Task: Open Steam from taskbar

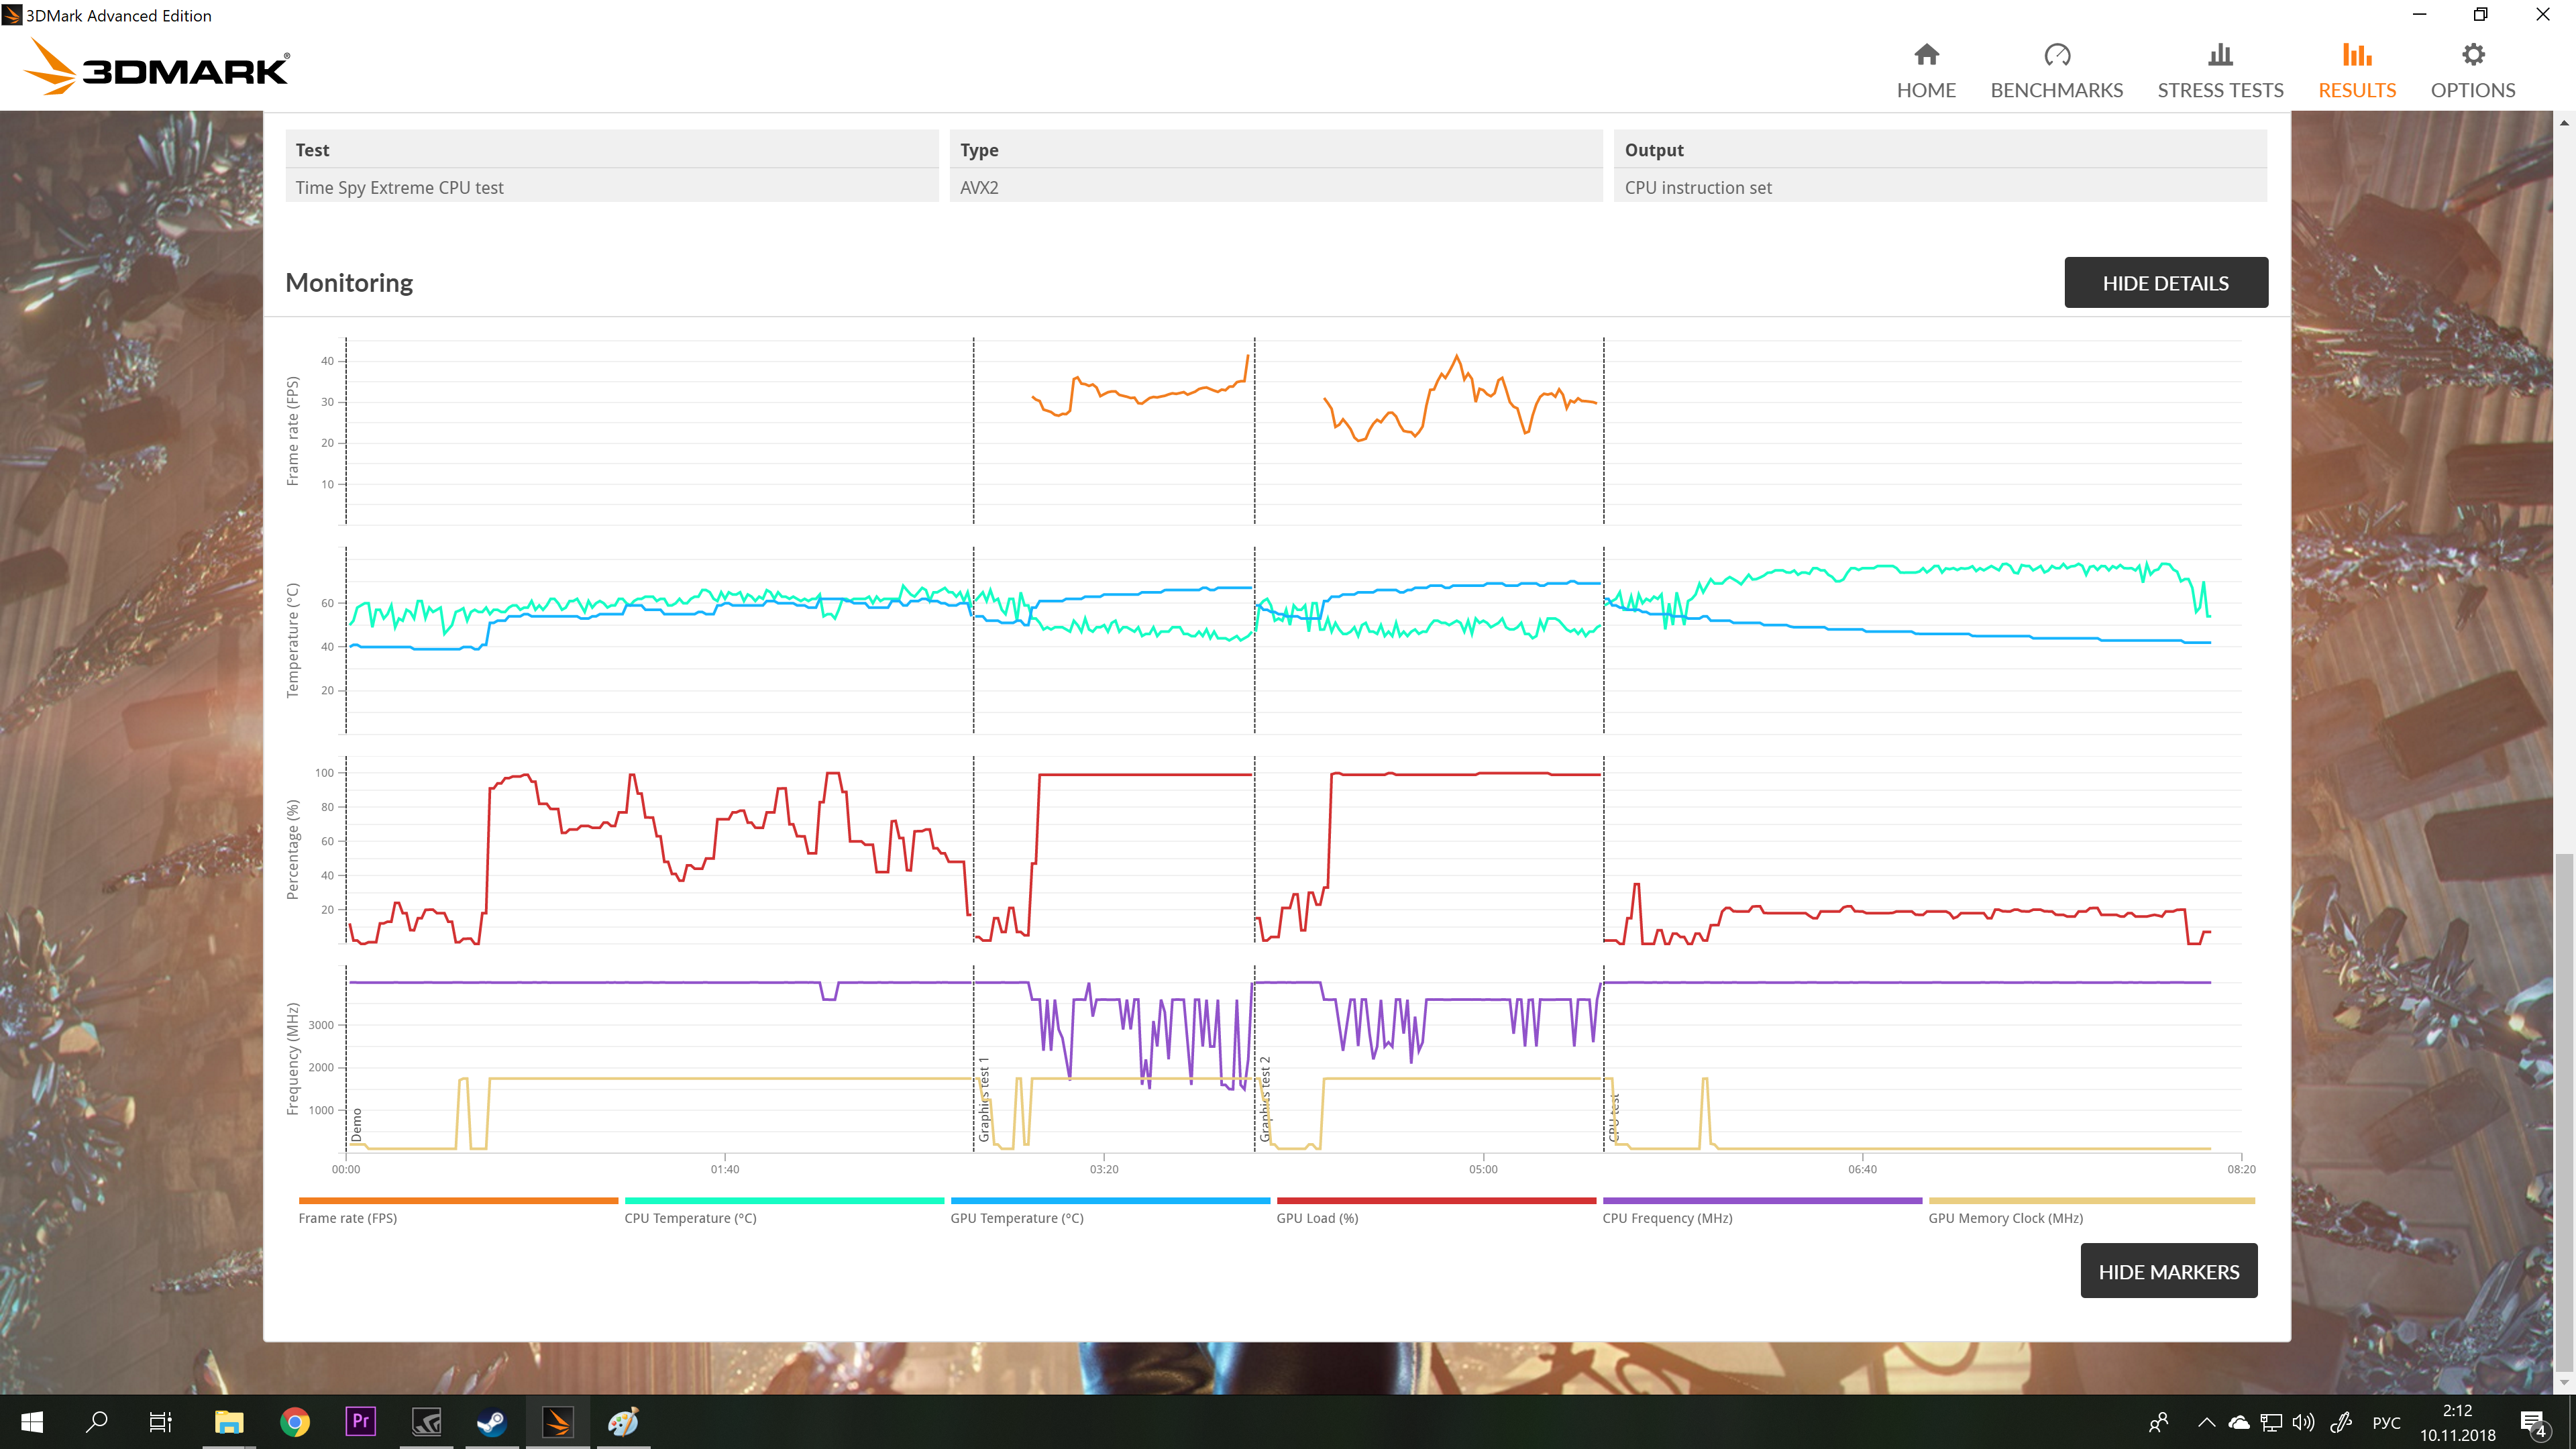Action: coord(492,1421)
